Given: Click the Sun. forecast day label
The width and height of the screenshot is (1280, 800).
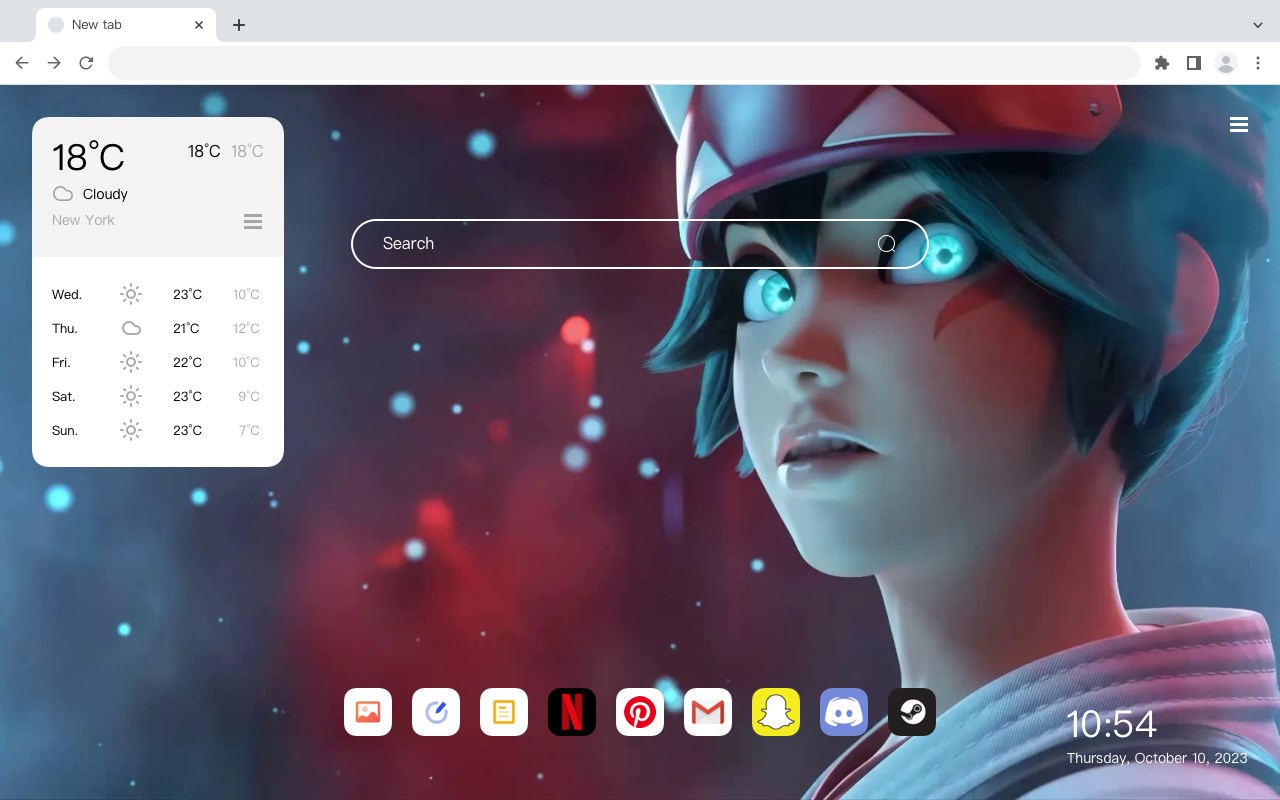Looking at the screenshot, I should (x=65, y=430).
